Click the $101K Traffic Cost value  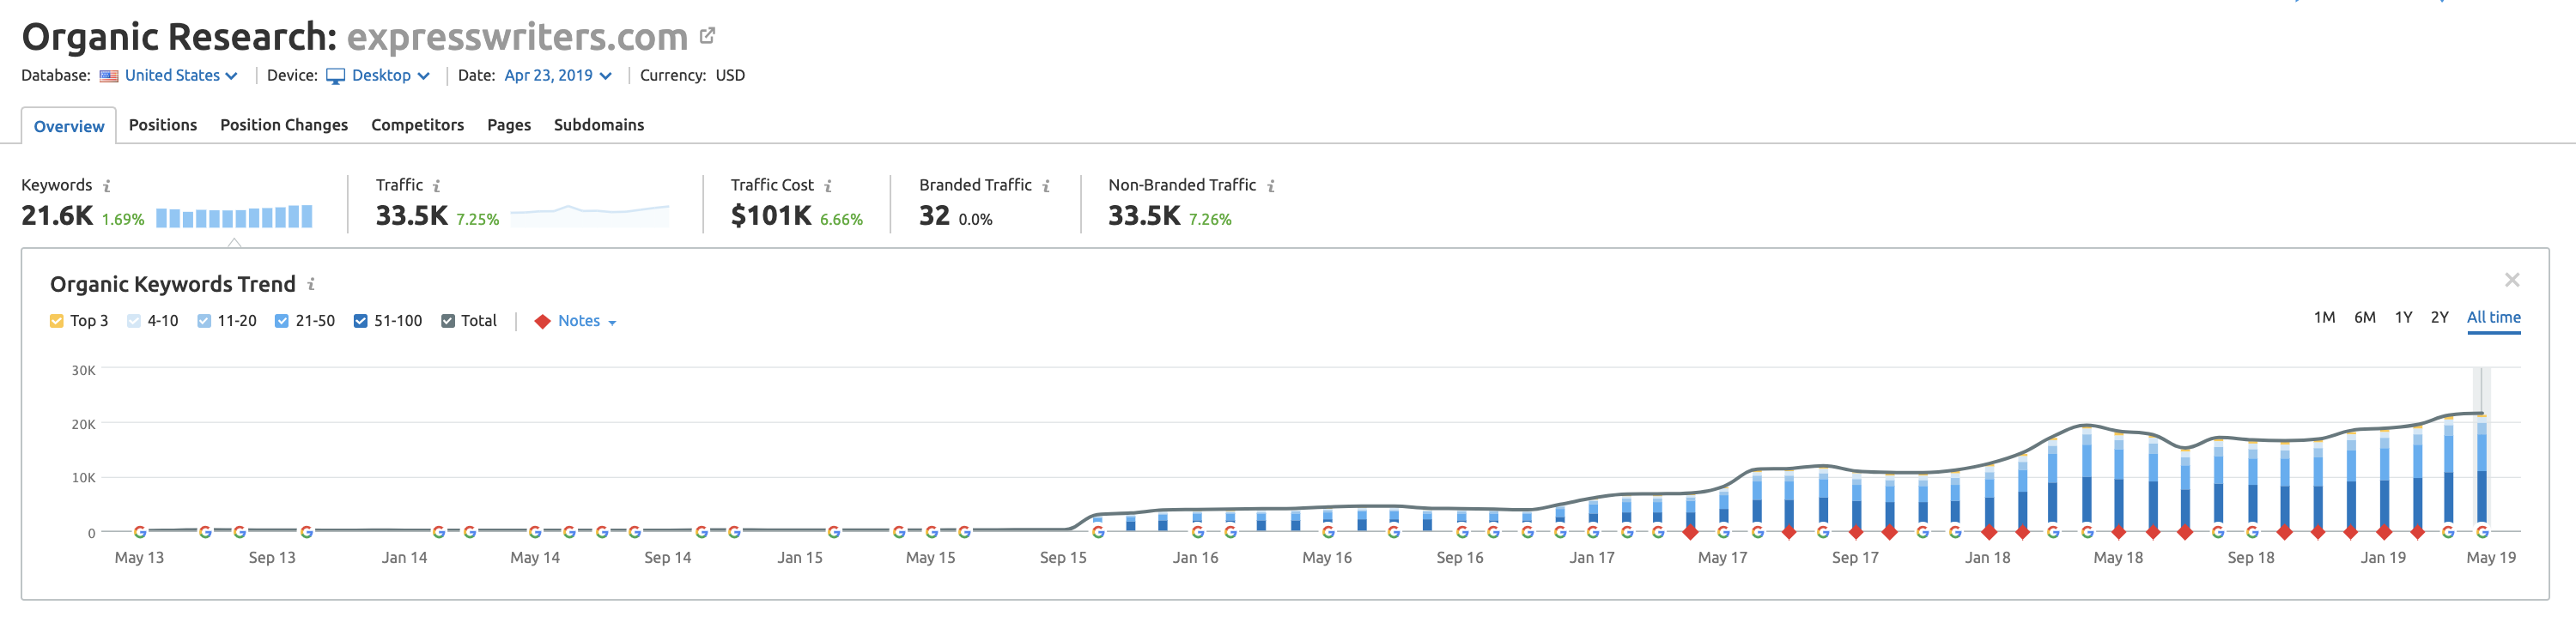[x=771, y=216]
